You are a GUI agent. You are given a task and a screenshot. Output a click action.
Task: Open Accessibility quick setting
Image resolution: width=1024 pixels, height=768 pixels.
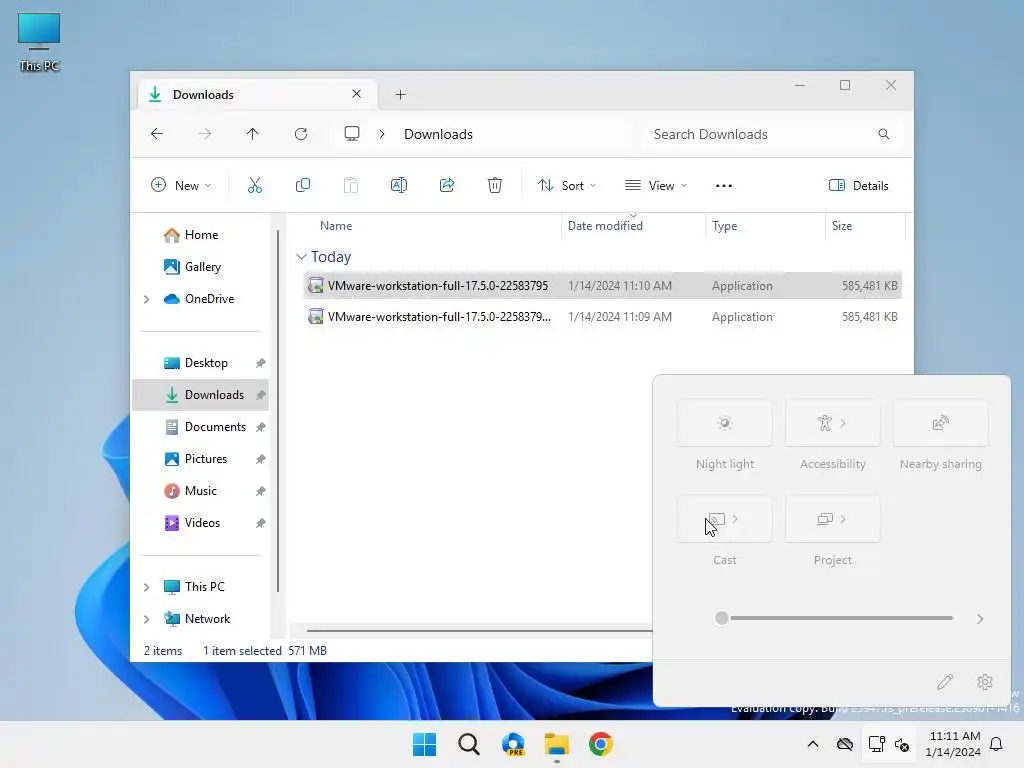pos(833,423)
